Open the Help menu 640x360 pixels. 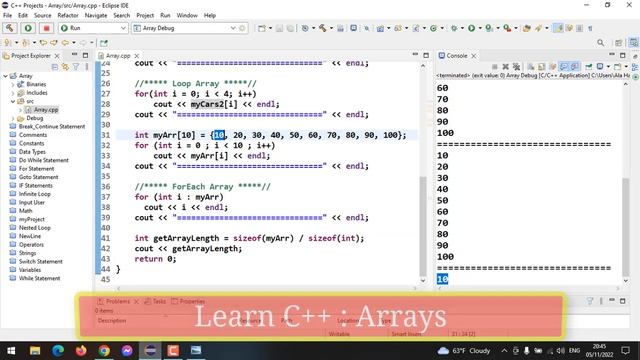(x=210, y=15)
